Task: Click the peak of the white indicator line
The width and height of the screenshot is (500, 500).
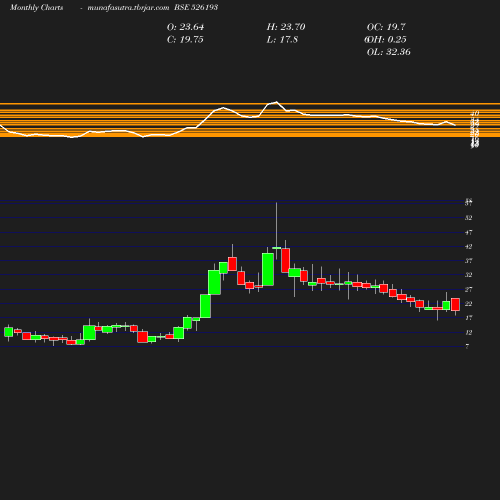Action: tap(276, 102)
